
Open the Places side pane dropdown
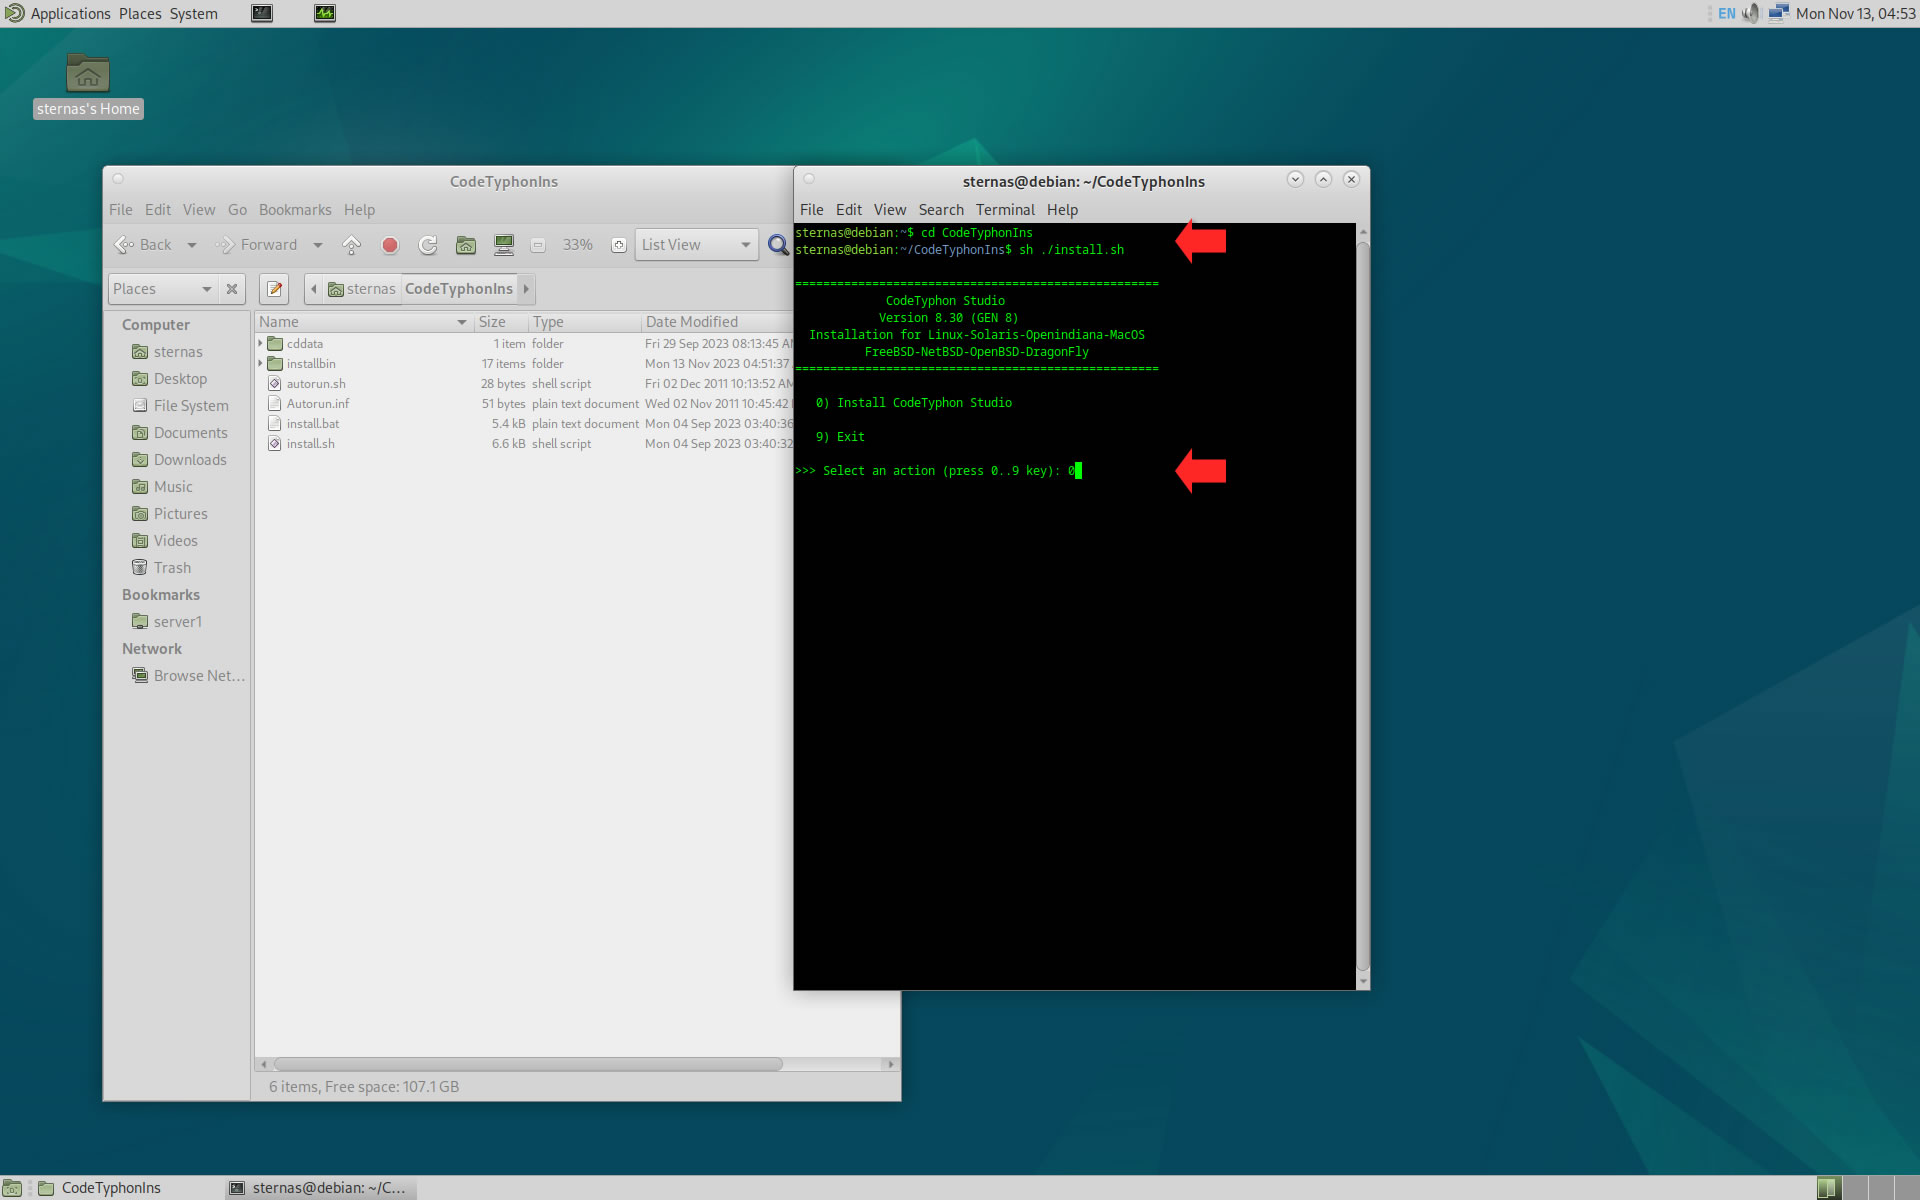click(x=162, y=289)
